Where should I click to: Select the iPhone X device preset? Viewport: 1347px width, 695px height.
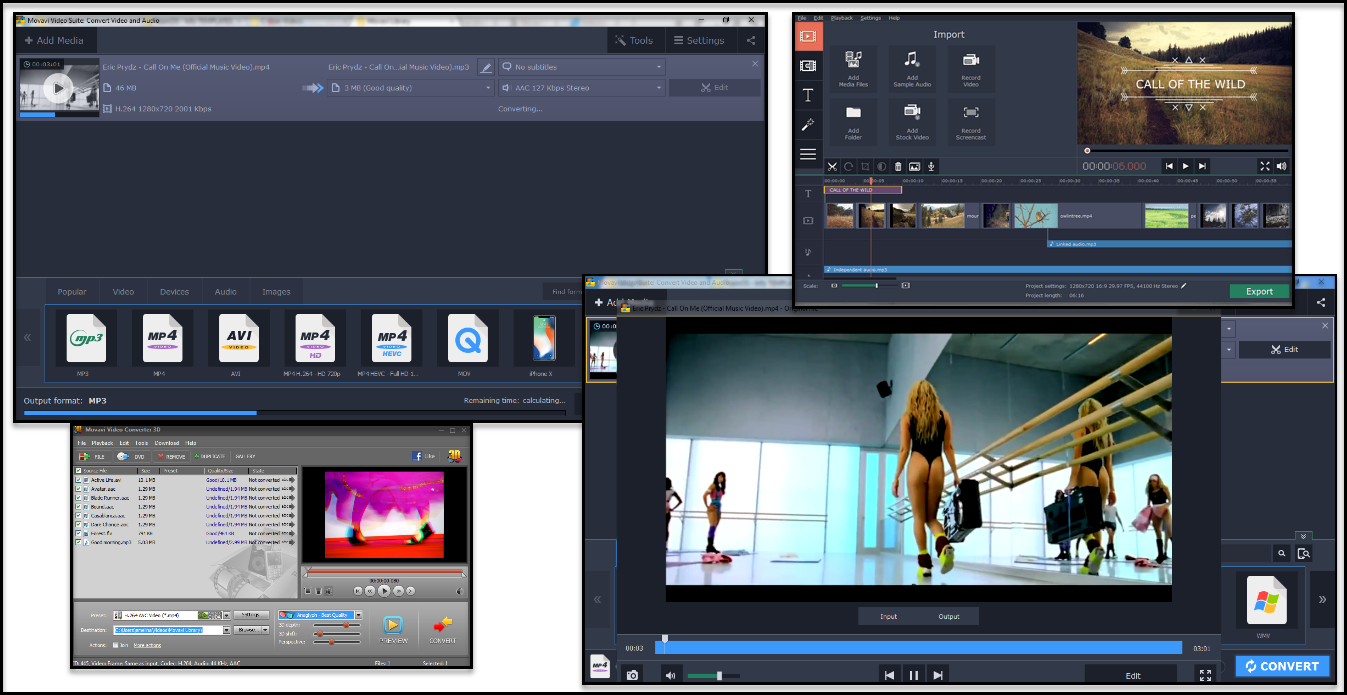click(543, 339)
